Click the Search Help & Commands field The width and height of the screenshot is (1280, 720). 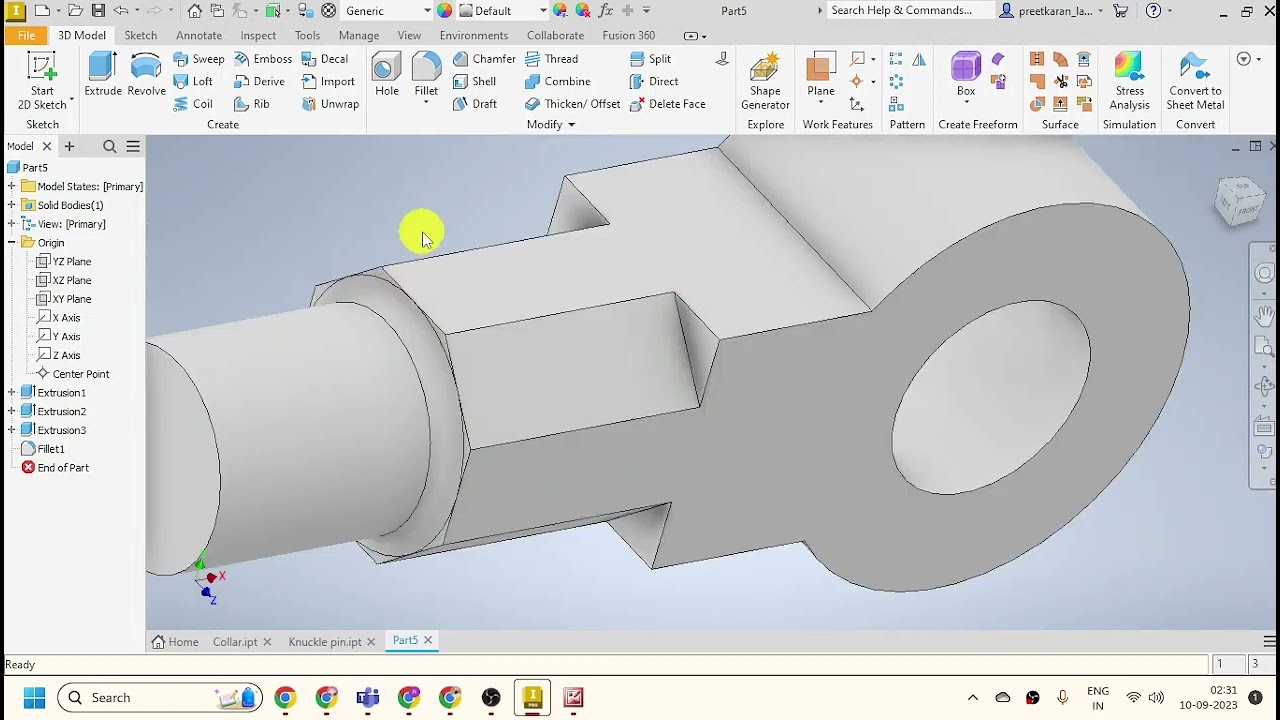(x=911, y=10)
